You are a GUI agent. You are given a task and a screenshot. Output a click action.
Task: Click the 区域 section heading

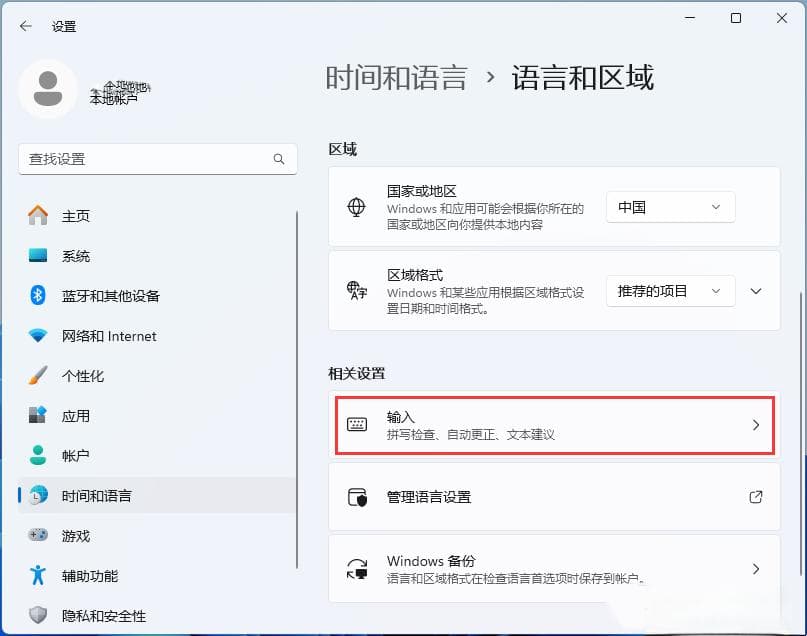click(343, 149)
